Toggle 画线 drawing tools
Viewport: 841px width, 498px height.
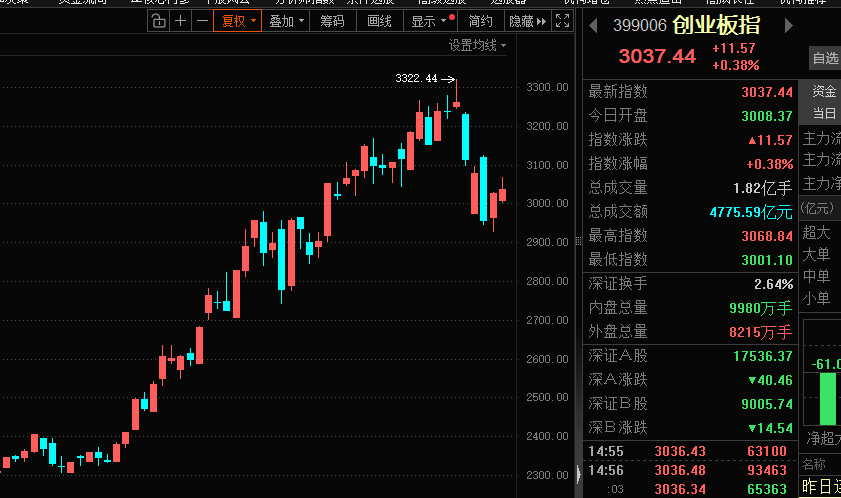point(380,20)
